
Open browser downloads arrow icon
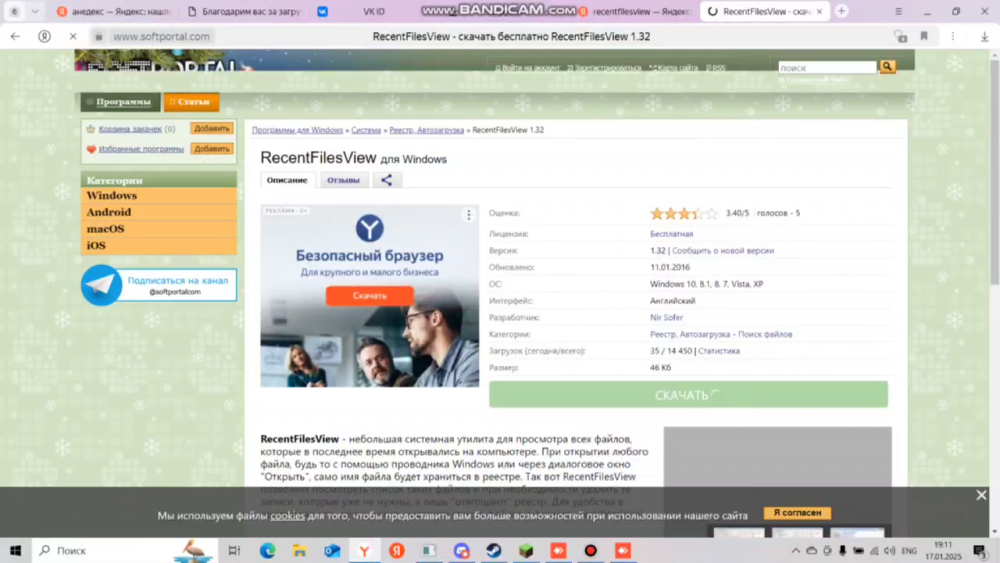pos(985,37)
